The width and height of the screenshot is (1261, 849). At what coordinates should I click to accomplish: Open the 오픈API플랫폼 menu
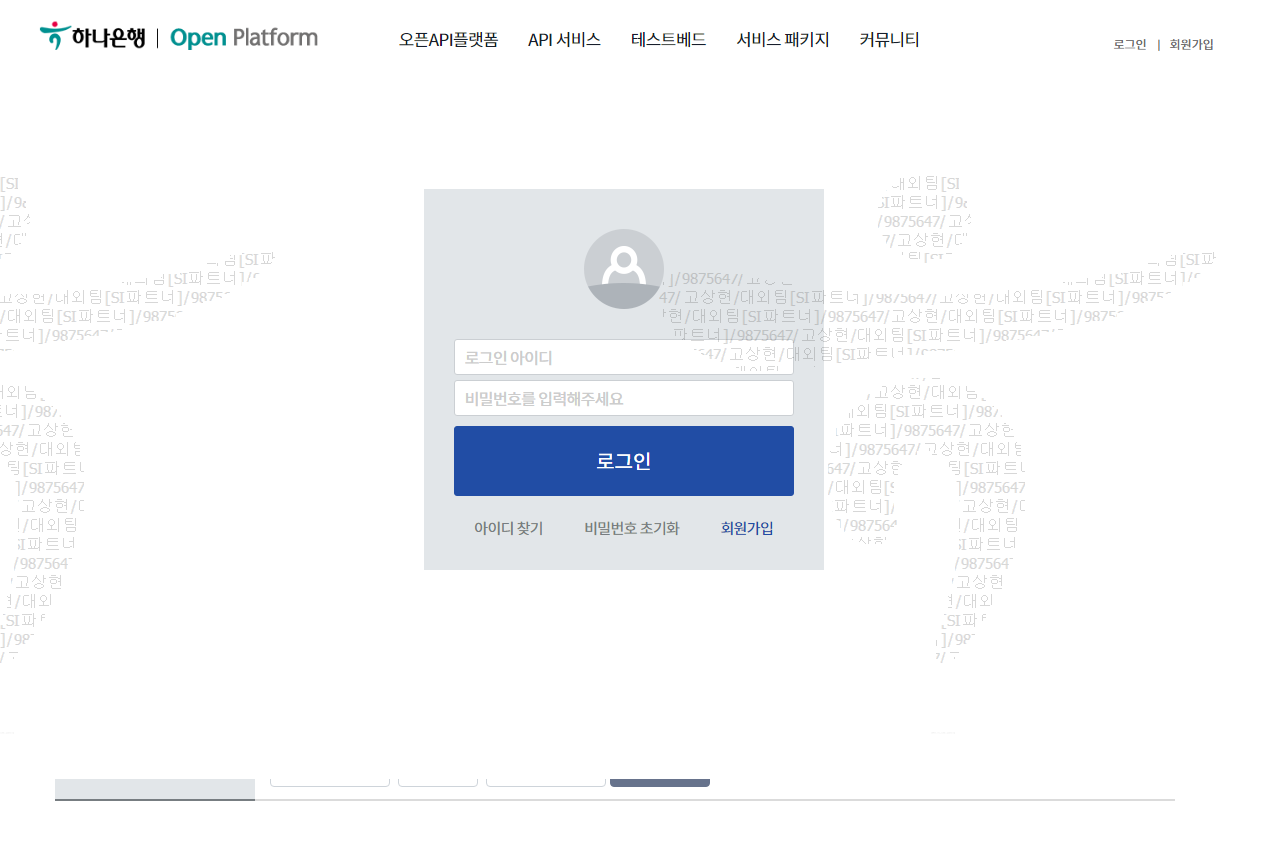pos(447,40)
